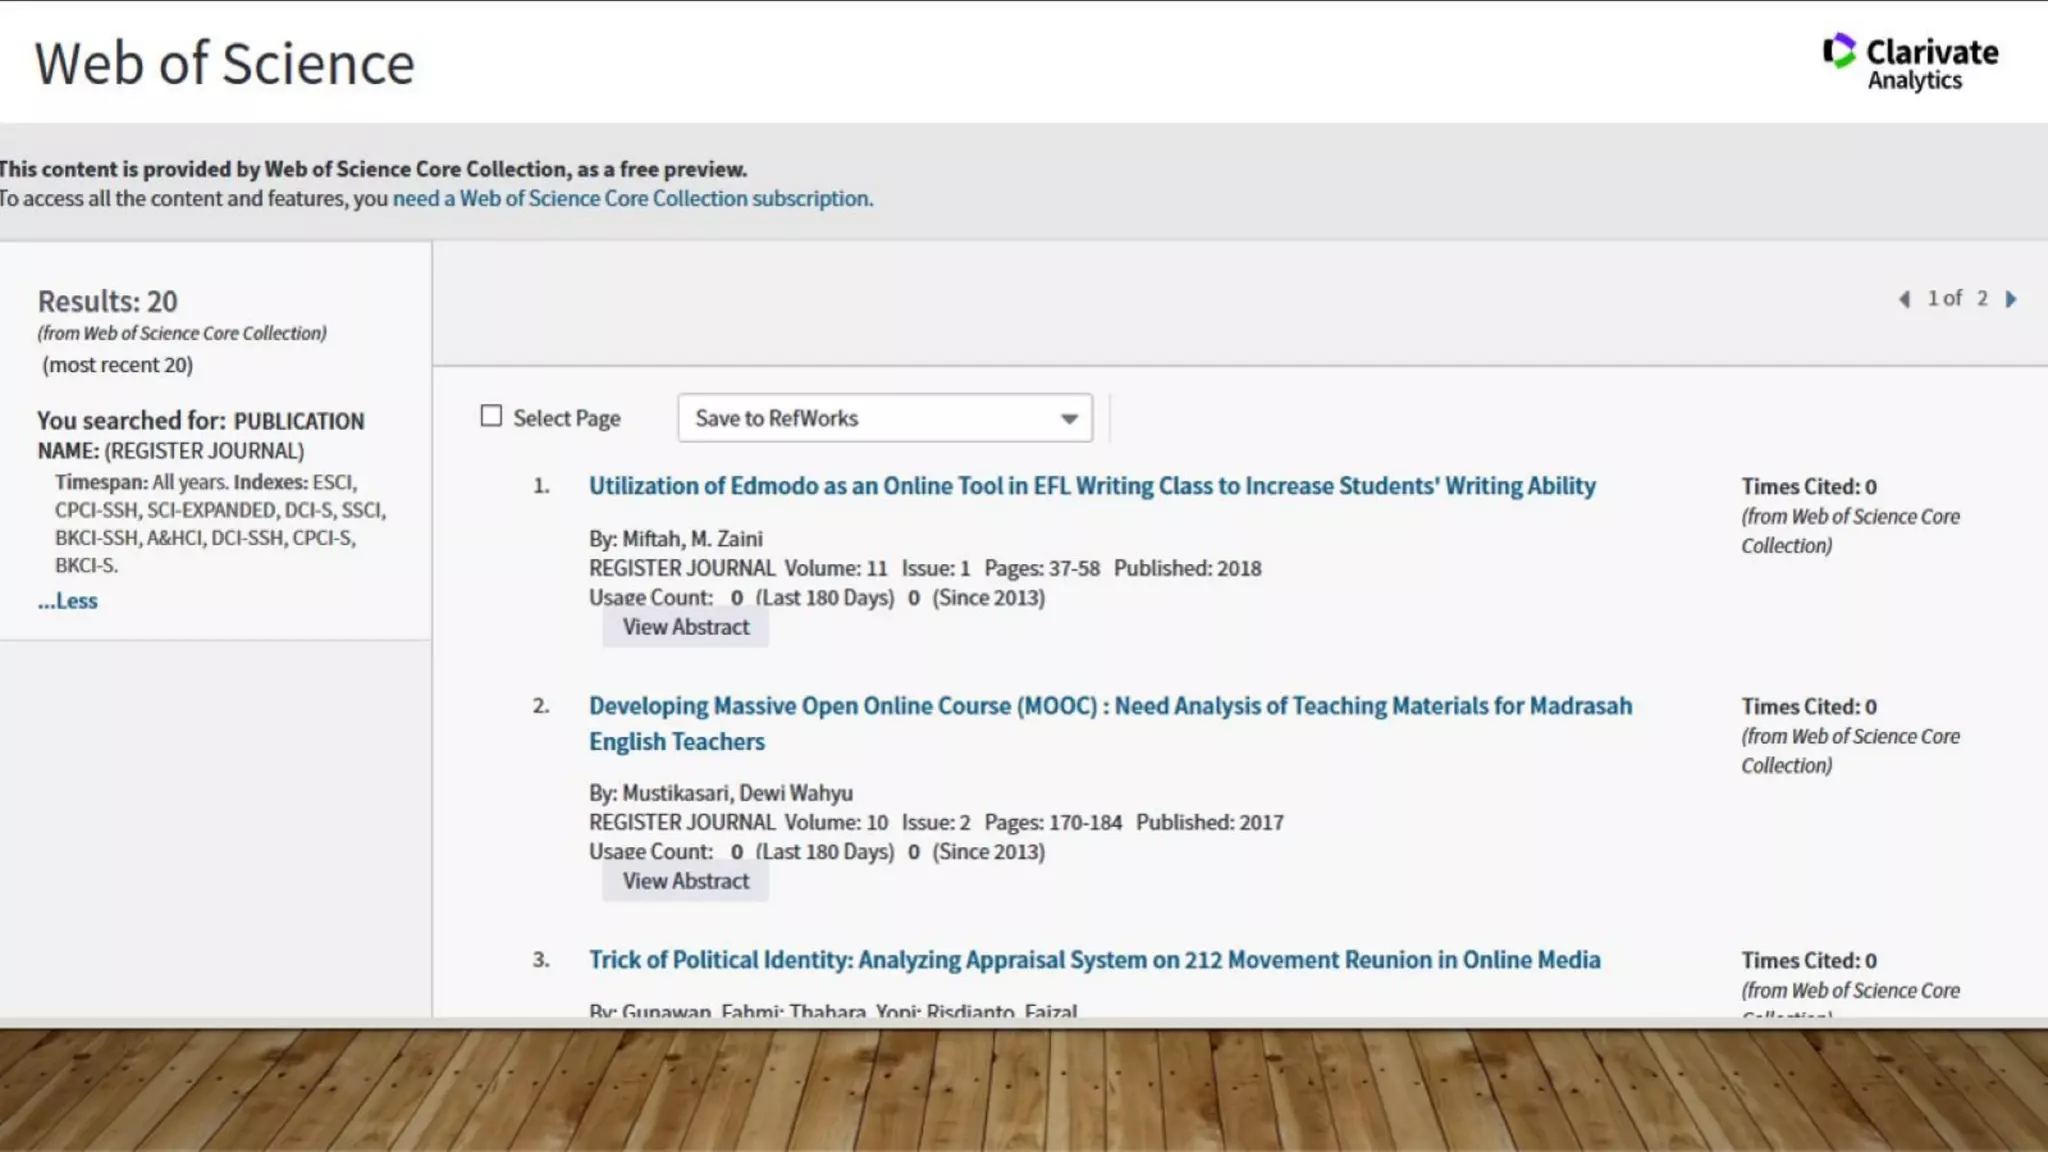This screenshot has width=2048, height=1152.
Task: Click the Clarivate Analytics logo
Action: [1910, 62]
